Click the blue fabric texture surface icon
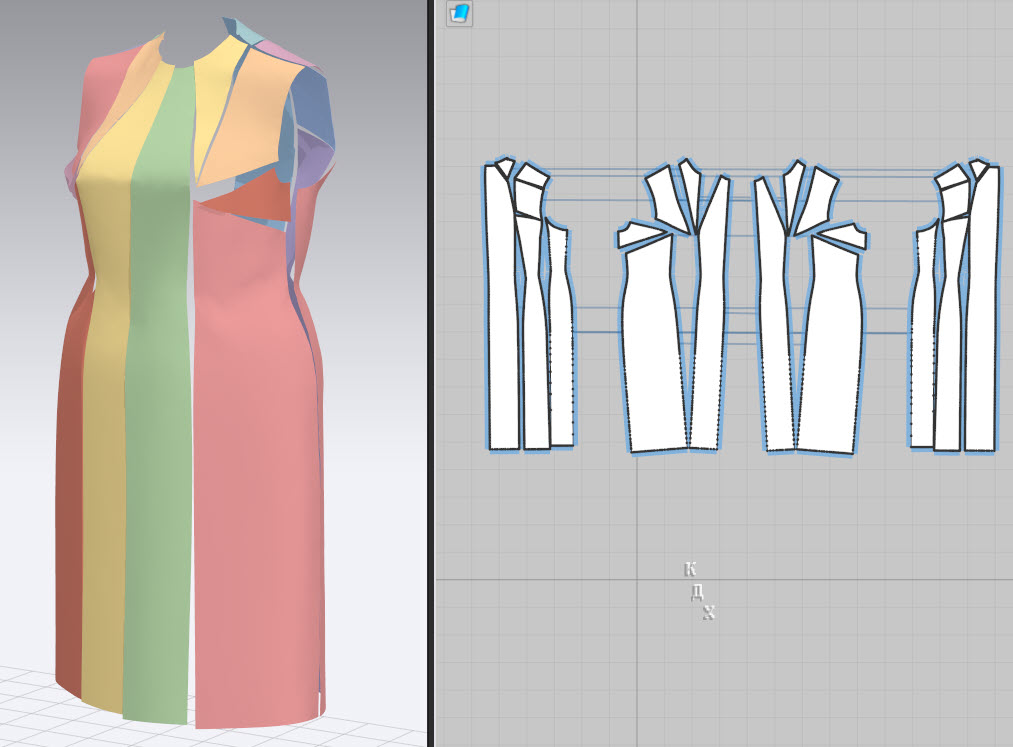This screenshot has width=1013, height=747. 459,13
